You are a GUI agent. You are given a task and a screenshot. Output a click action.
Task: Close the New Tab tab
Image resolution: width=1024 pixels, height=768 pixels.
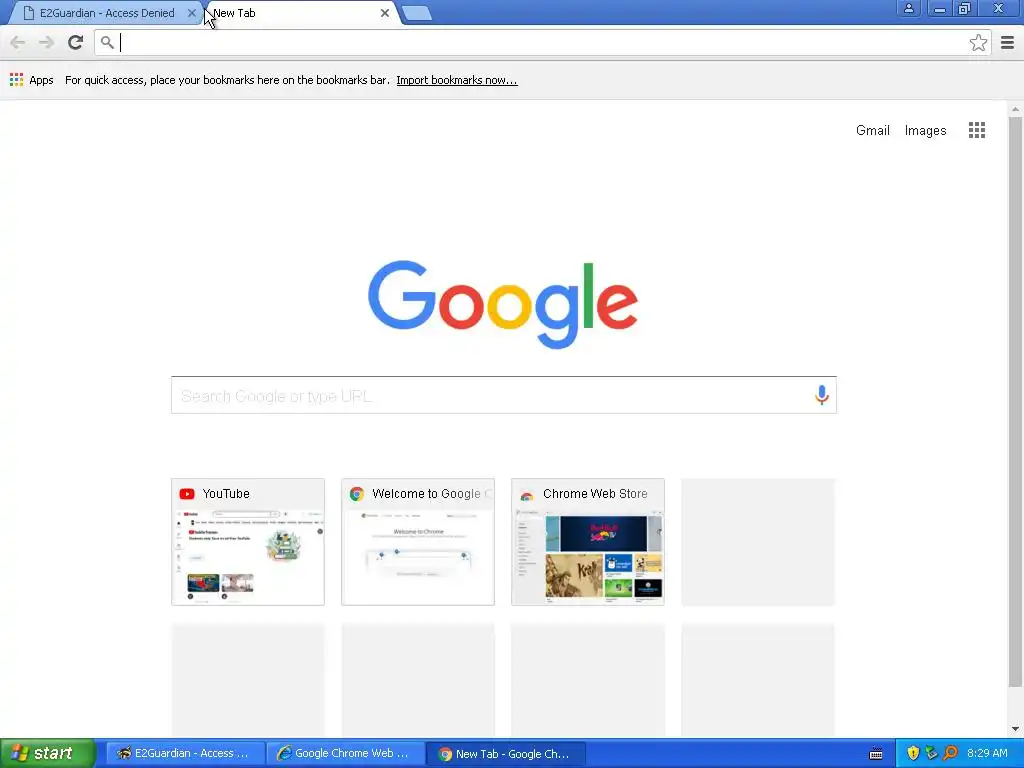pyautogui.click(x=385, y=12)
